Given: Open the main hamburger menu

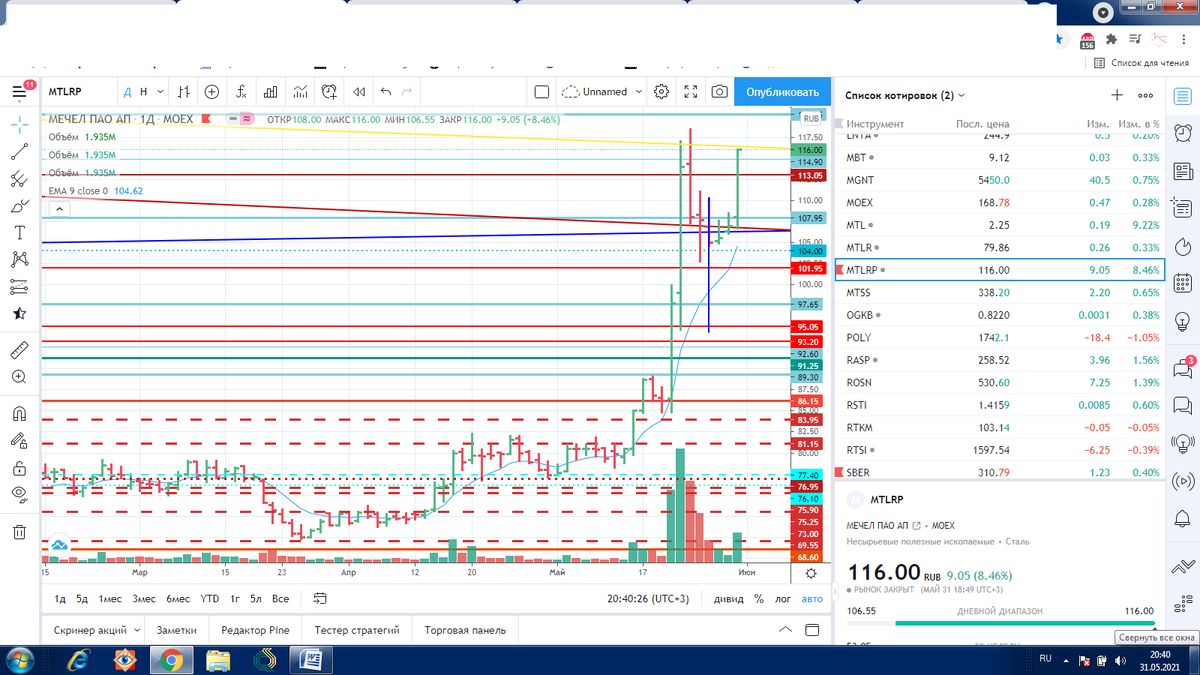Looking at the screenshot, I should pyautogui.click(x=19, y=91).
